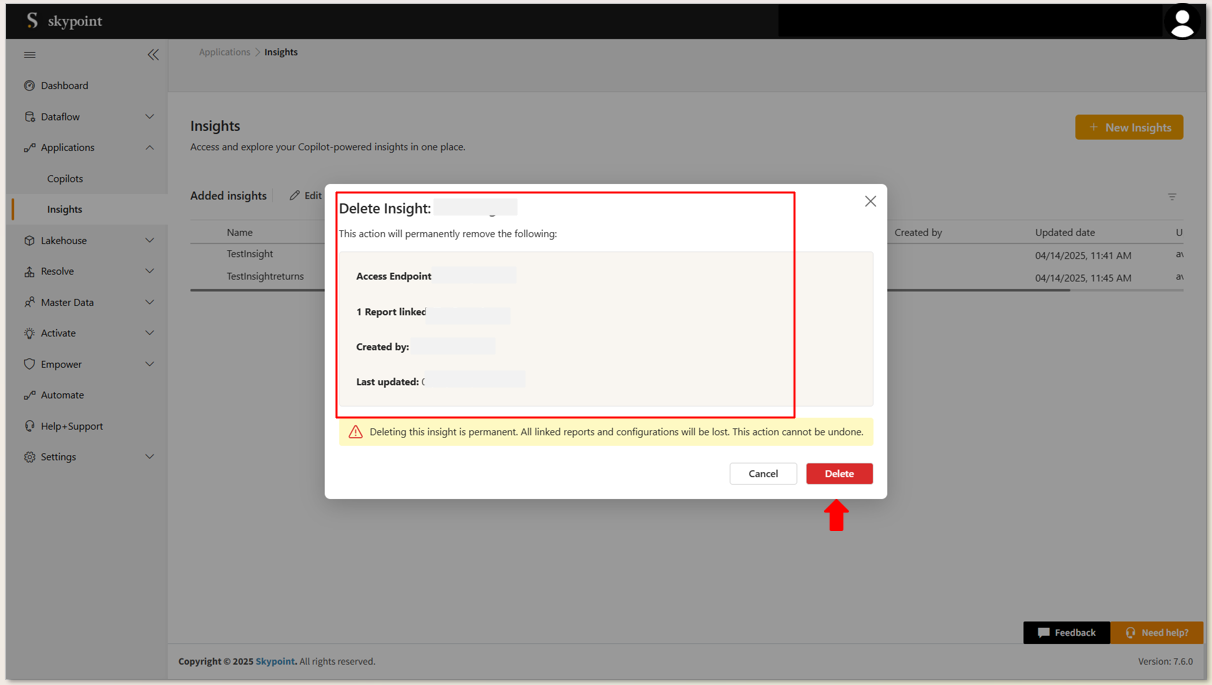Open the user profile avatar icon
The image size is (1212, 685).
coord(1181,21)
